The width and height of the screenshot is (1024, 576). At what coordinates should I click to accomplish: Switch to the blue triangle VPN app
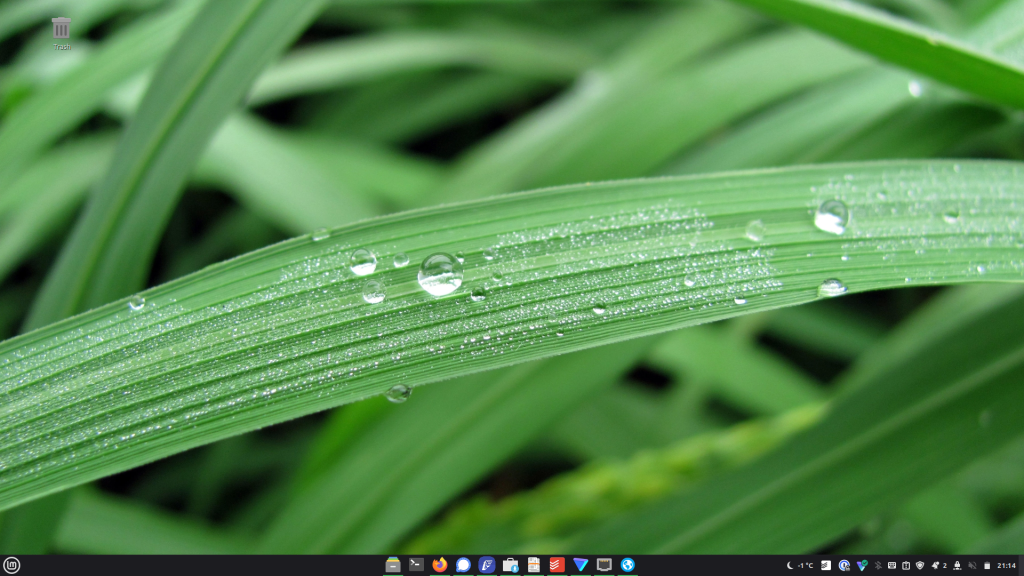click(x=580, y=565)
